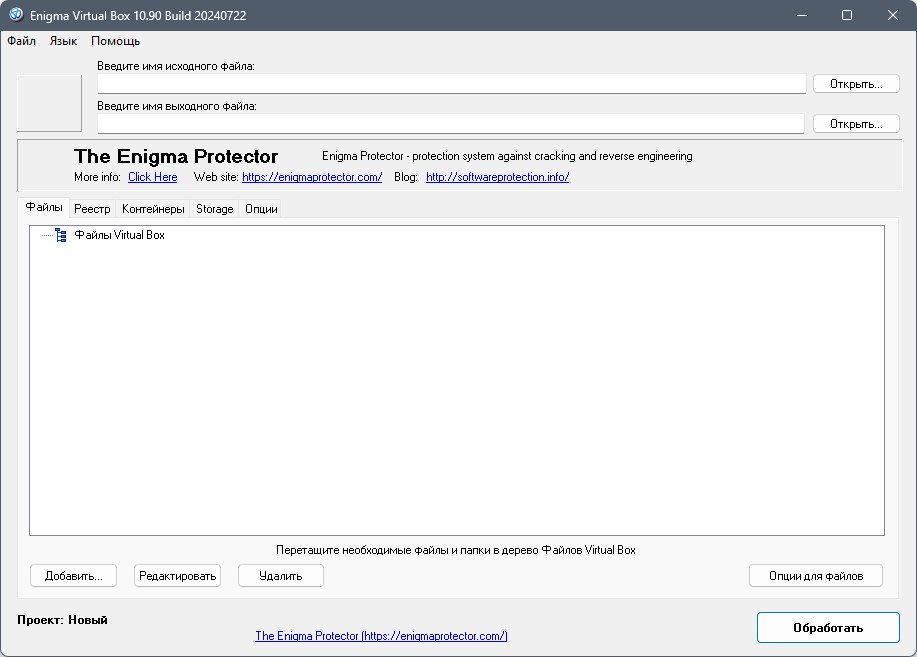917x657 pixels.
Task: Open the Файл menu
Action: tap(22, 41)
